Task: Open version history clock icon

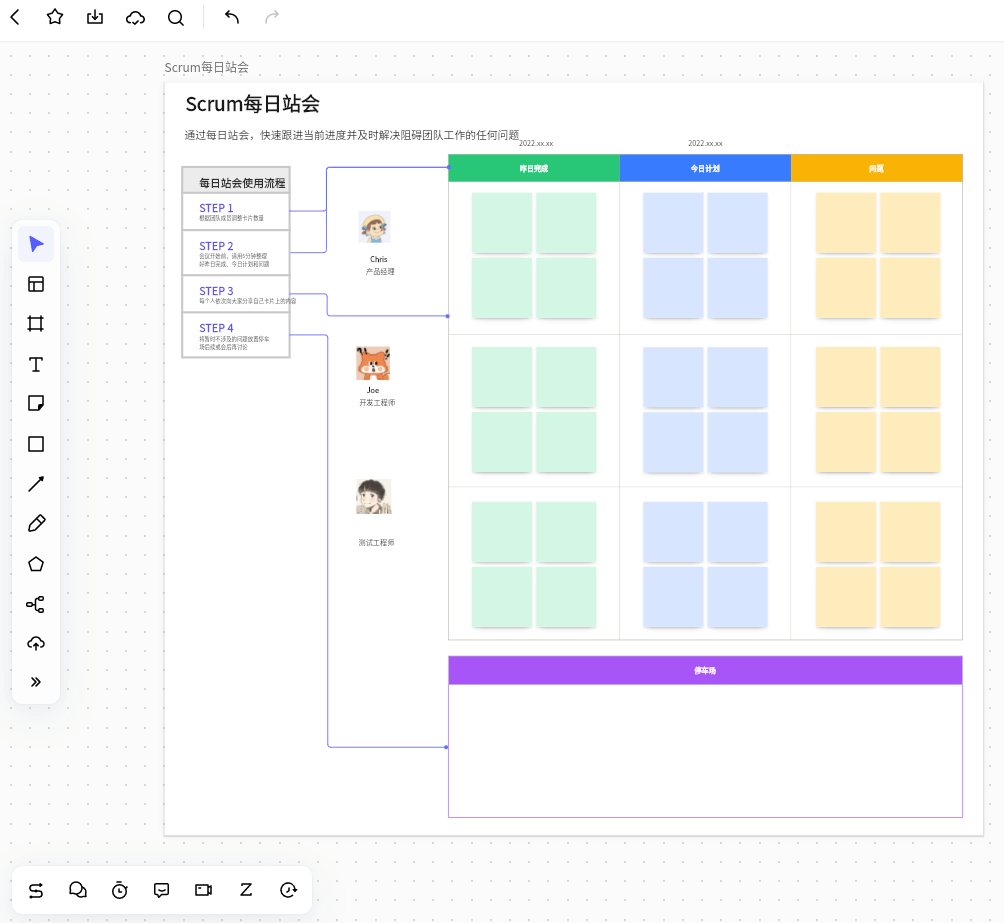Action: 289,890
